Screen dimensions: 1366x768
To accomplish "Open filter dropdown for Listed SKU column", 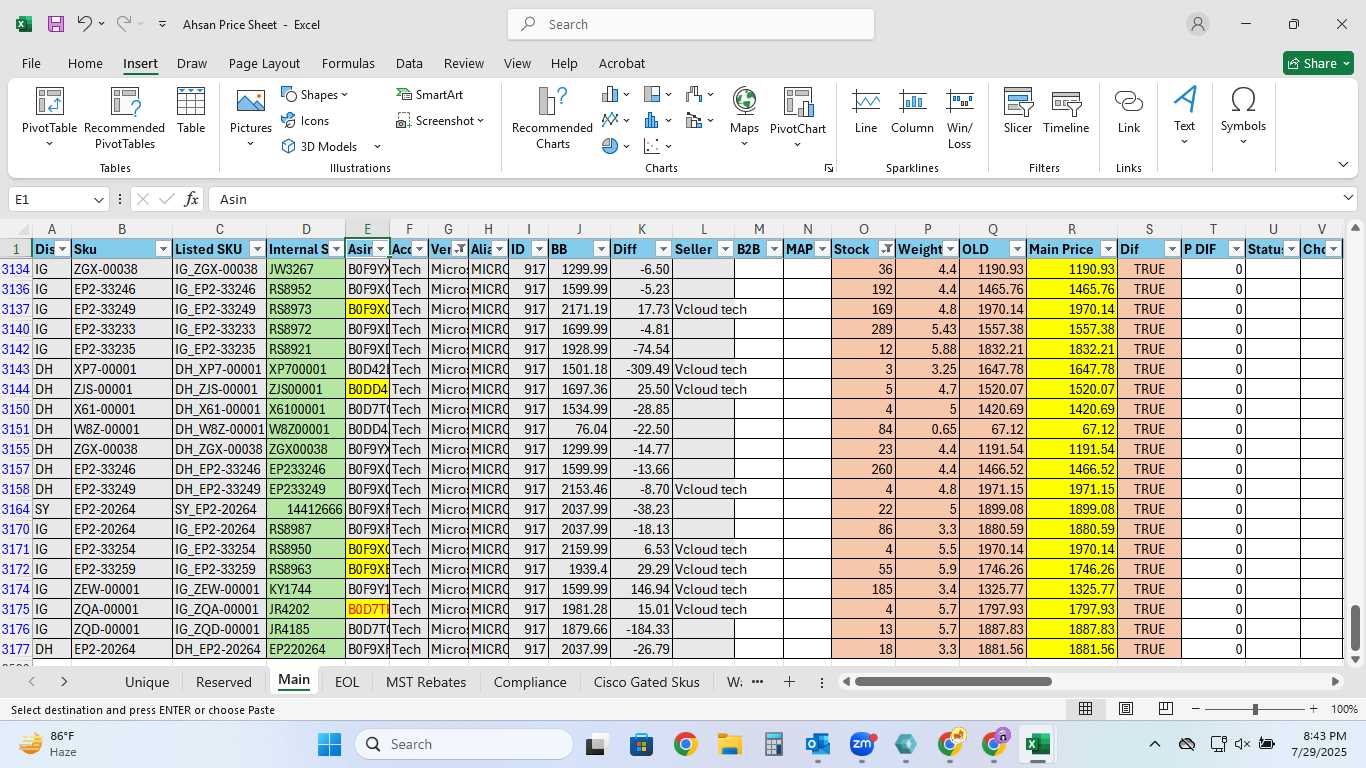I will point(257,249).
